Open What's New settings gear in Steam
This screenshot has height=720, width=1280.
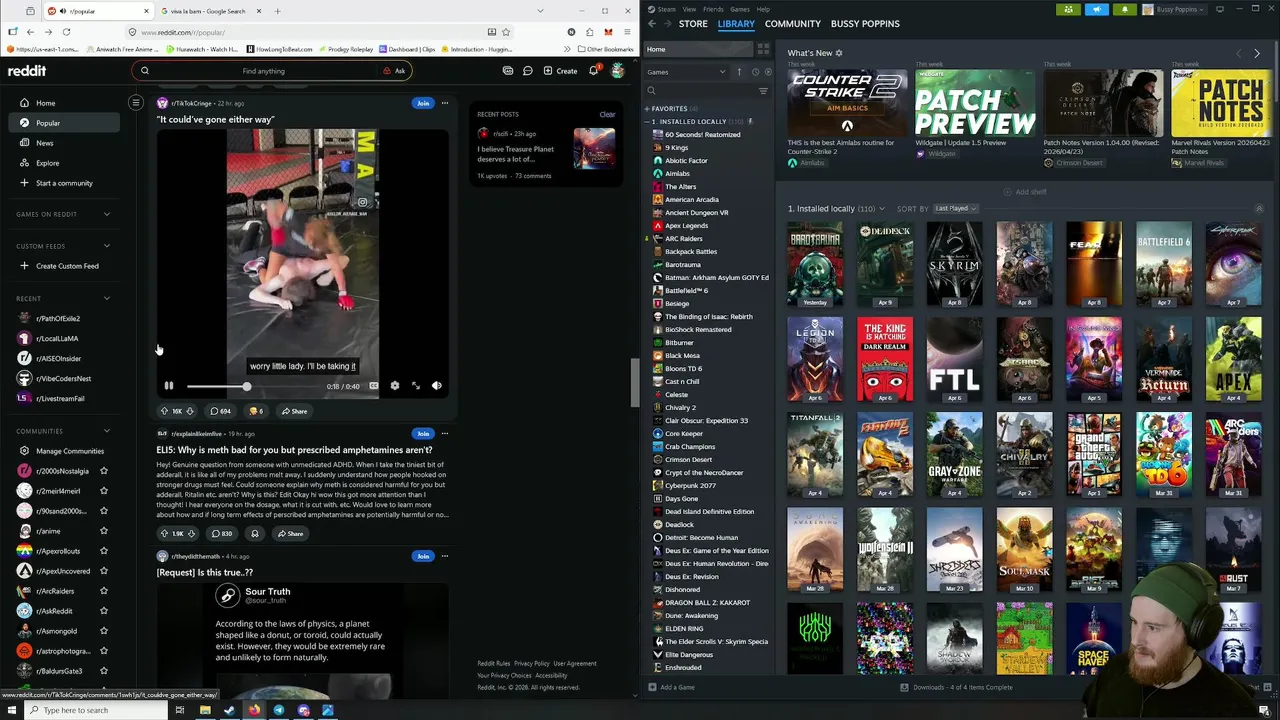click(839, 53)
